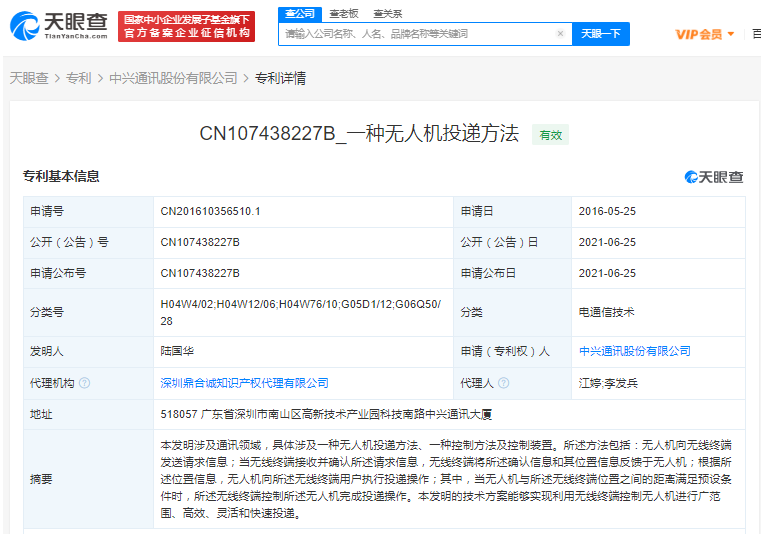Screen dimensions: 761x534
Task: Open 深圳鼎合诚知识产权代理有限公司 agency link
Action: tap(244, 383)
